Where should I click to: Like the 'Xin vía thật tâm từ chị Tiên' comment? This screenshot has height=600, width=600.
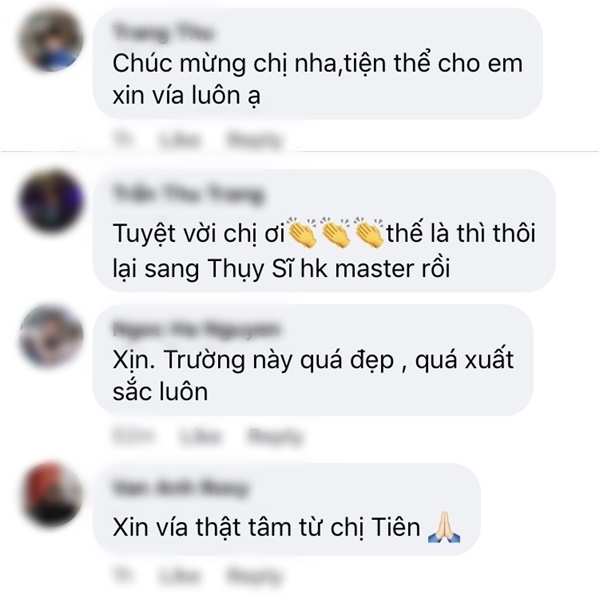179,576
